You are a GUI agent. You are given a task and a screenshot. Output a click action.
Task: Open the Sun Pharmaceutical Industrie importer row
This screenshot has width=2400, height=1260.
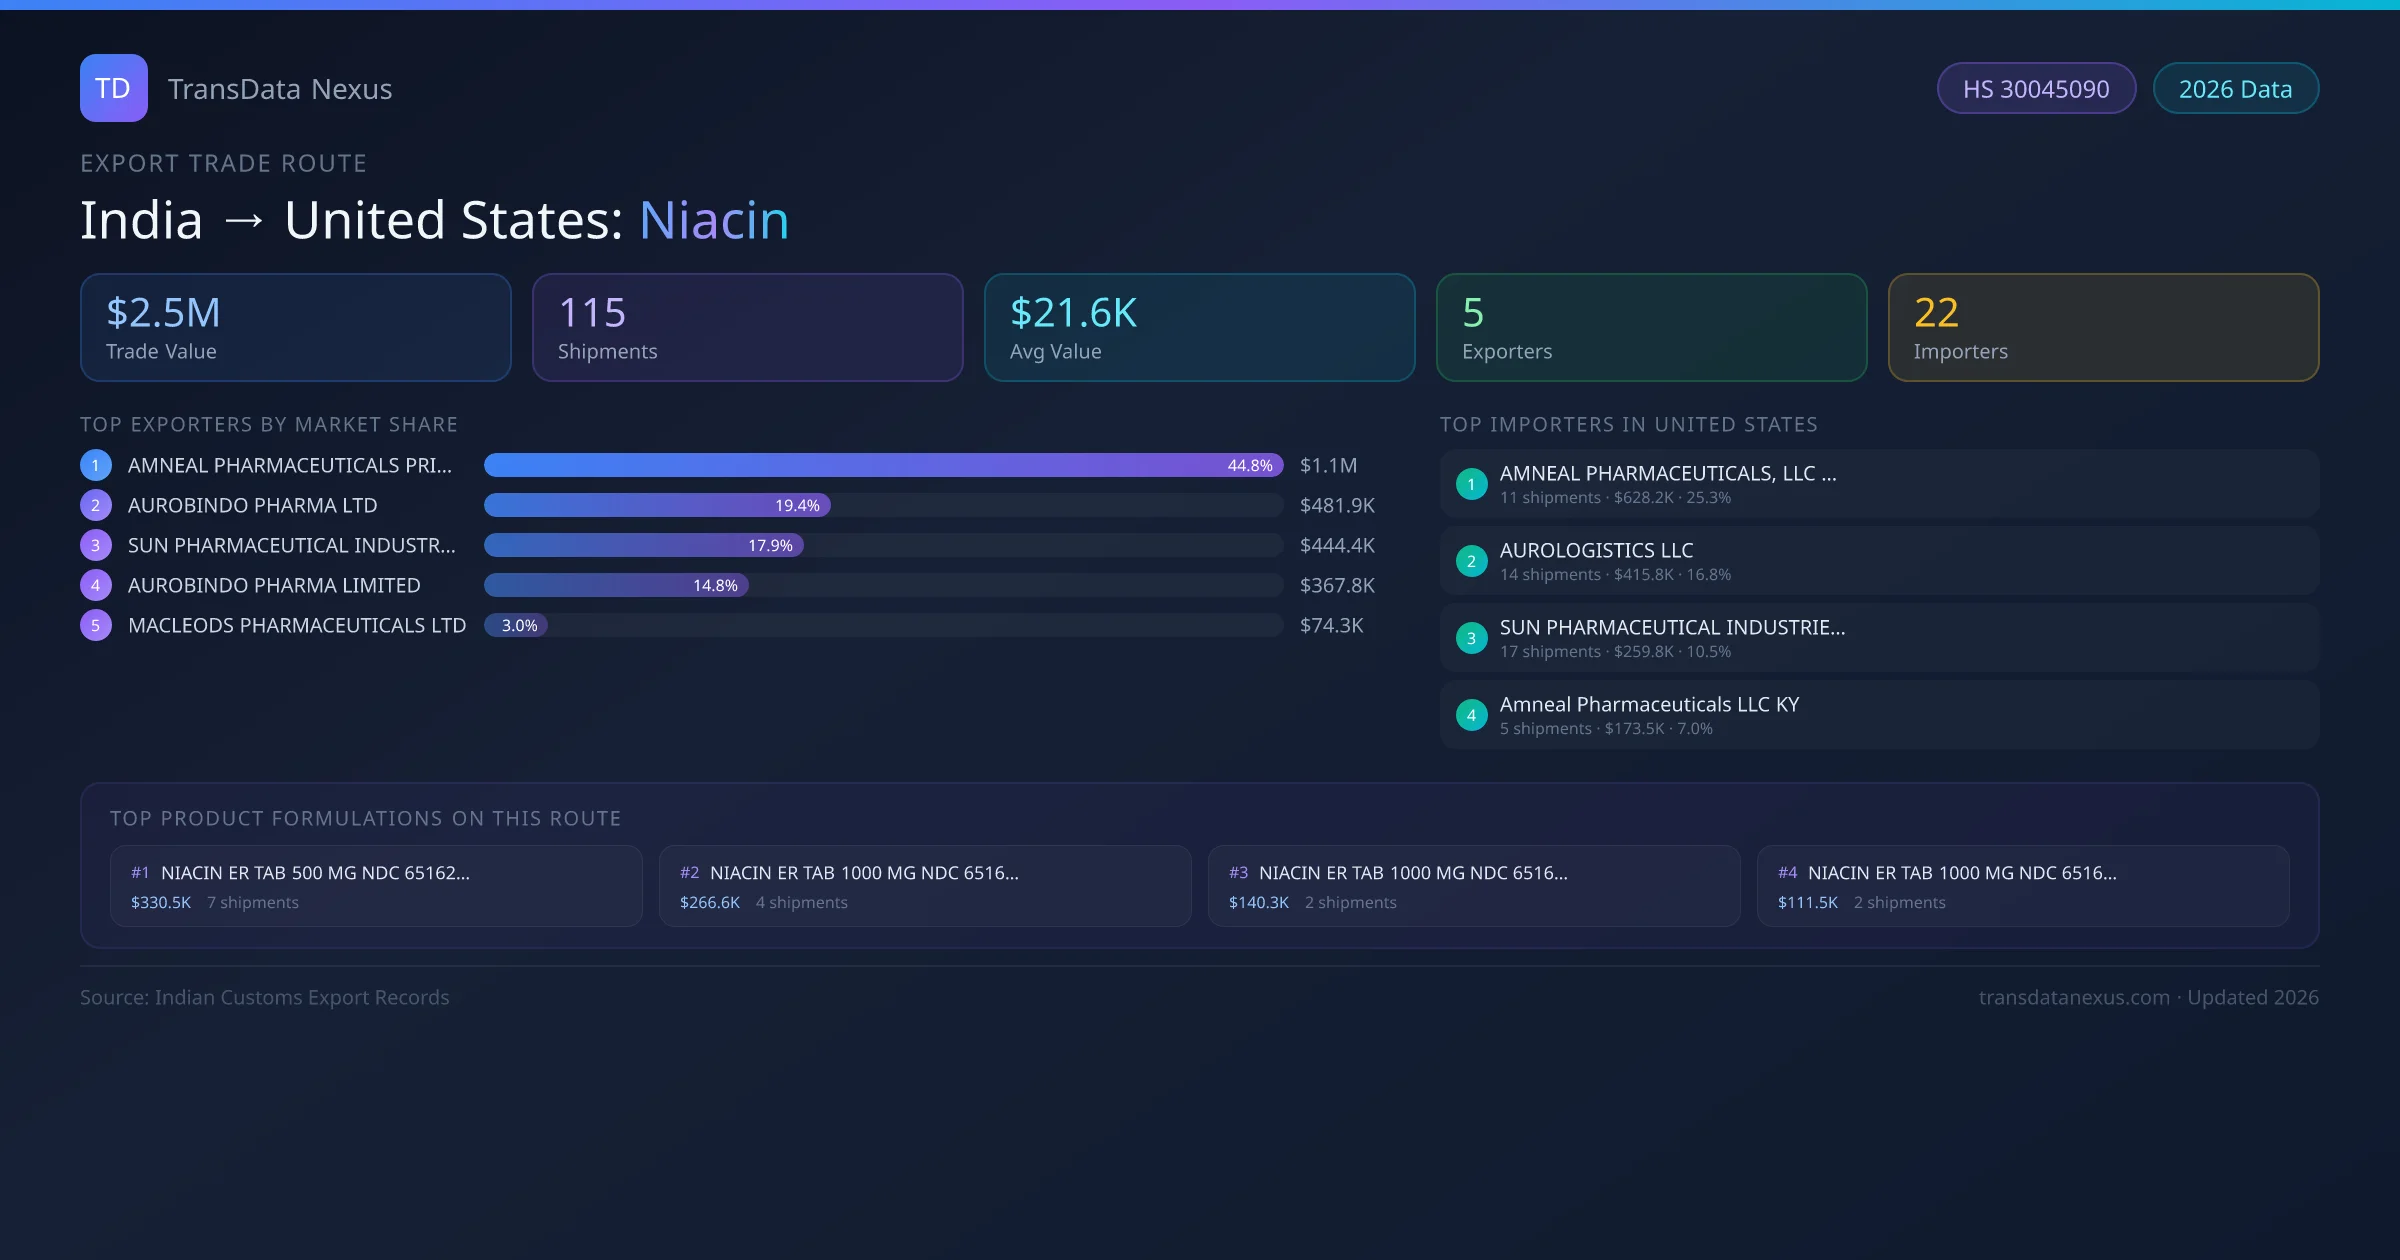(x=1878, y=638)
